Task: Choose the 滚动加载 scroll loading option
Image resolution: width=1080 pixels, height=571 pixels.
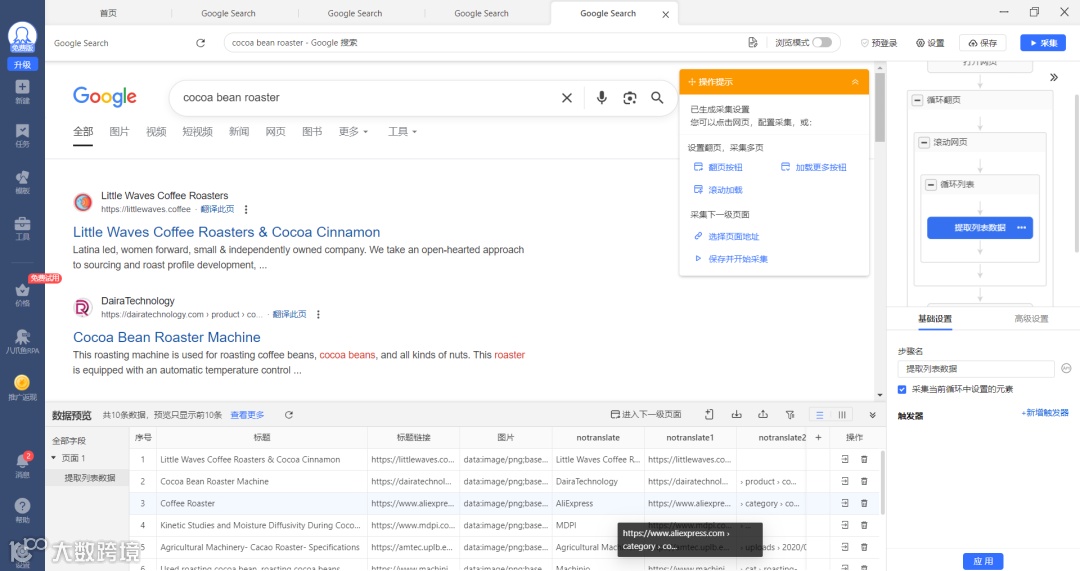Action: click(718, 190)
